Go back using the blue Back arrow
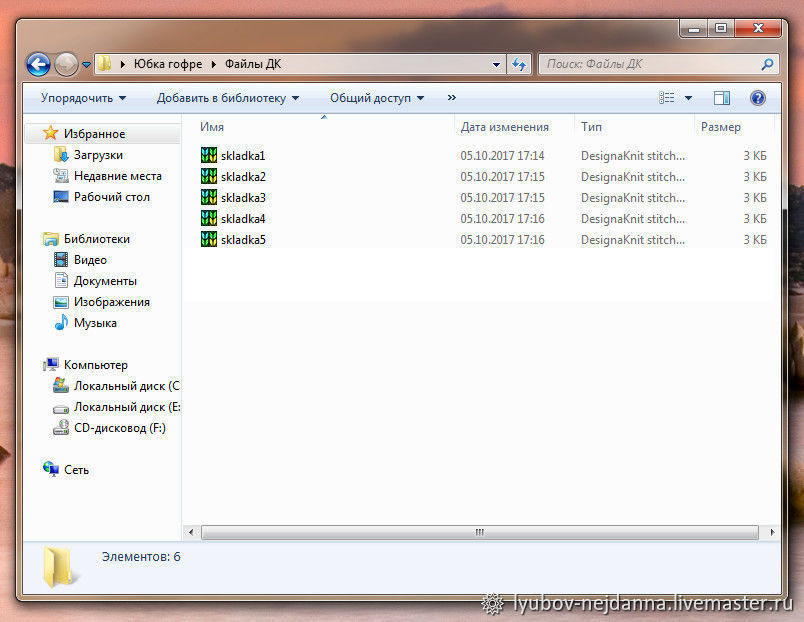Image resolution: width=804 pixels, height=622 pixels. click(x=38, y=65)
